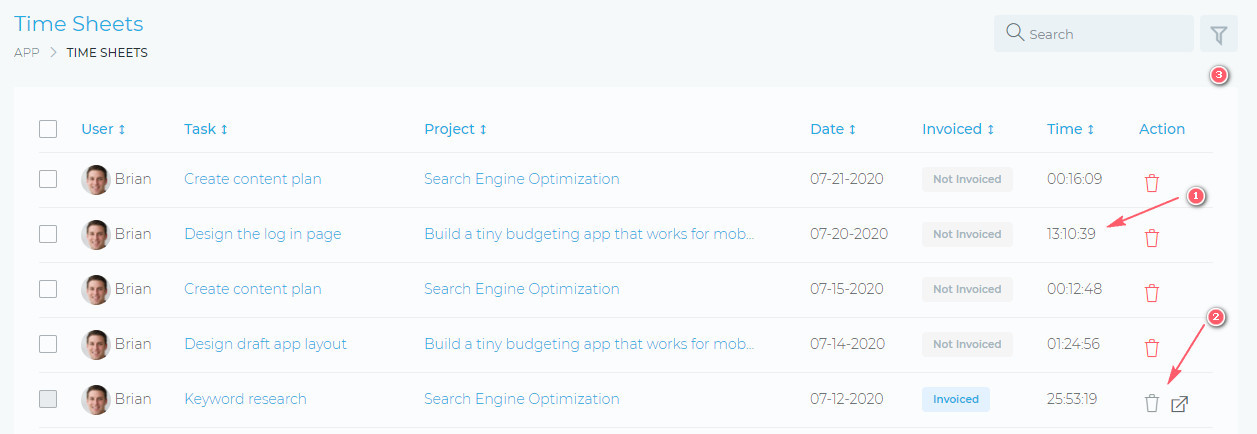Open invoice link icon for Keyword research
Viewport: 1257px width, 434px height.
[x=1180, y=404]
